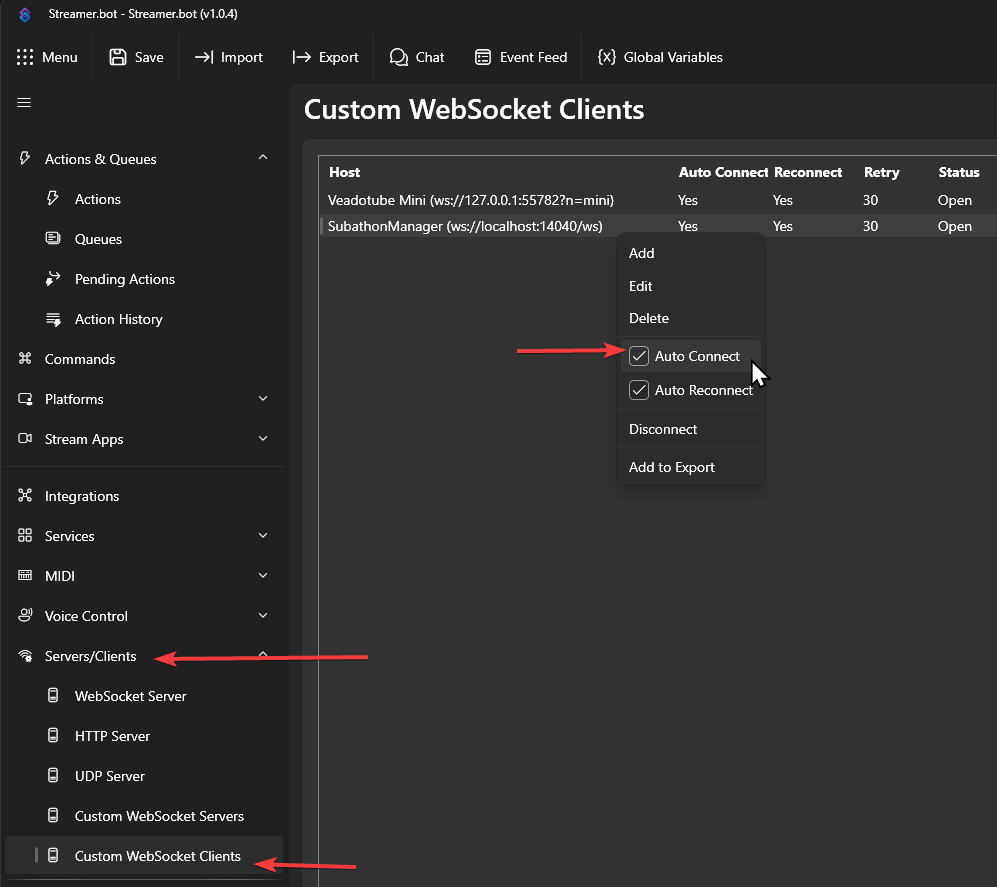Collapse the Actions & Queues section
The height and width of the screenshot is (887, 997).
point(263,158)
